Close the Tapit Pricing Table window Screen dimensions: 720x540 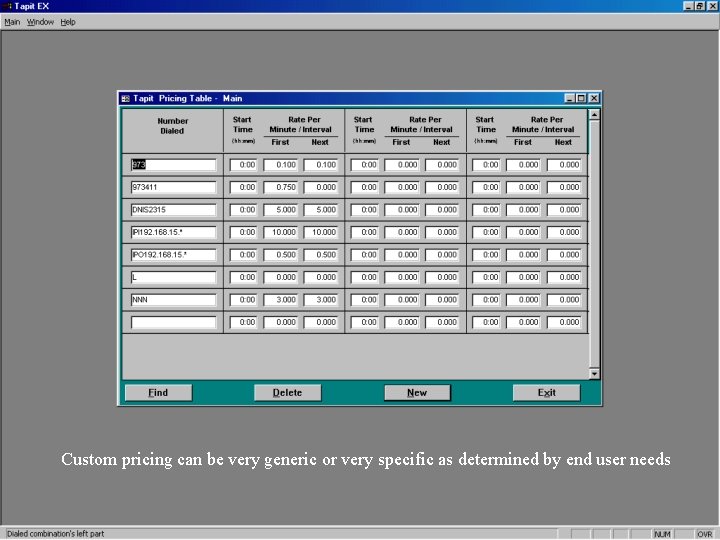point(594,98)
